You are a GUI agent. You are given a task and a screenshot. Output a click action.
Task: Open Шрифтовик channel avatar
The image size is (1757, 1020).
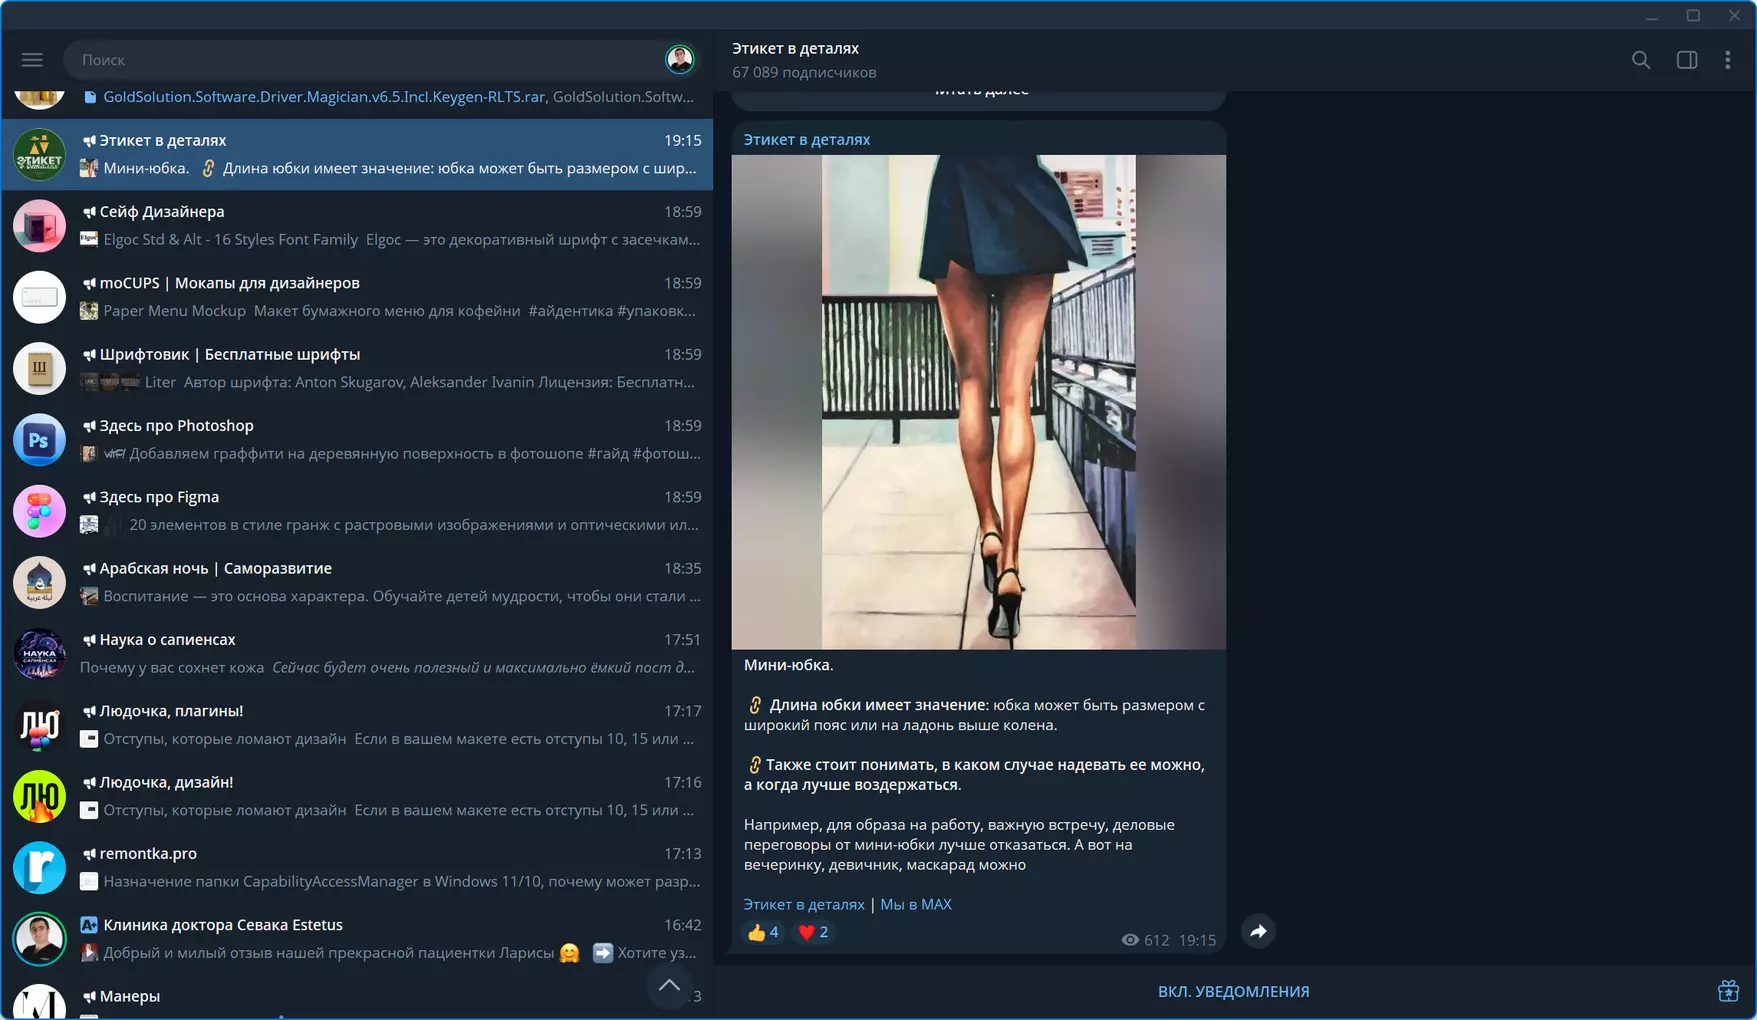[39, 369]
